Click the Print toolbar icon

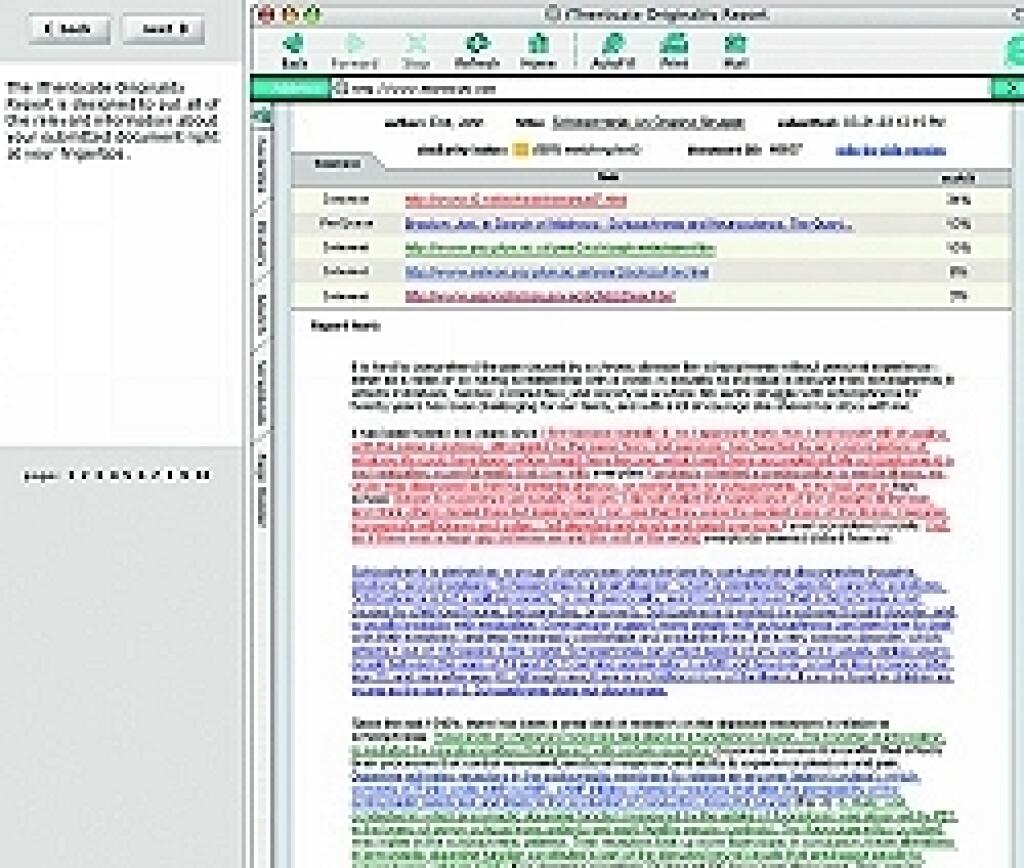click(x=674, y=51)
